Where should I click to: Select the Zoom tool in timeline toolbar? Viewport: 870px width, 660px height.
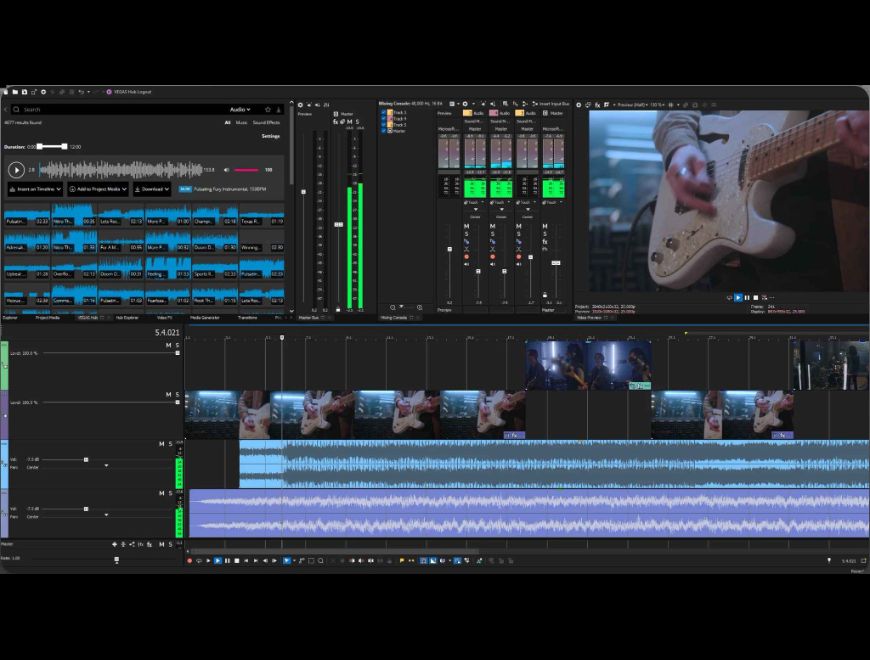[321, 561]
